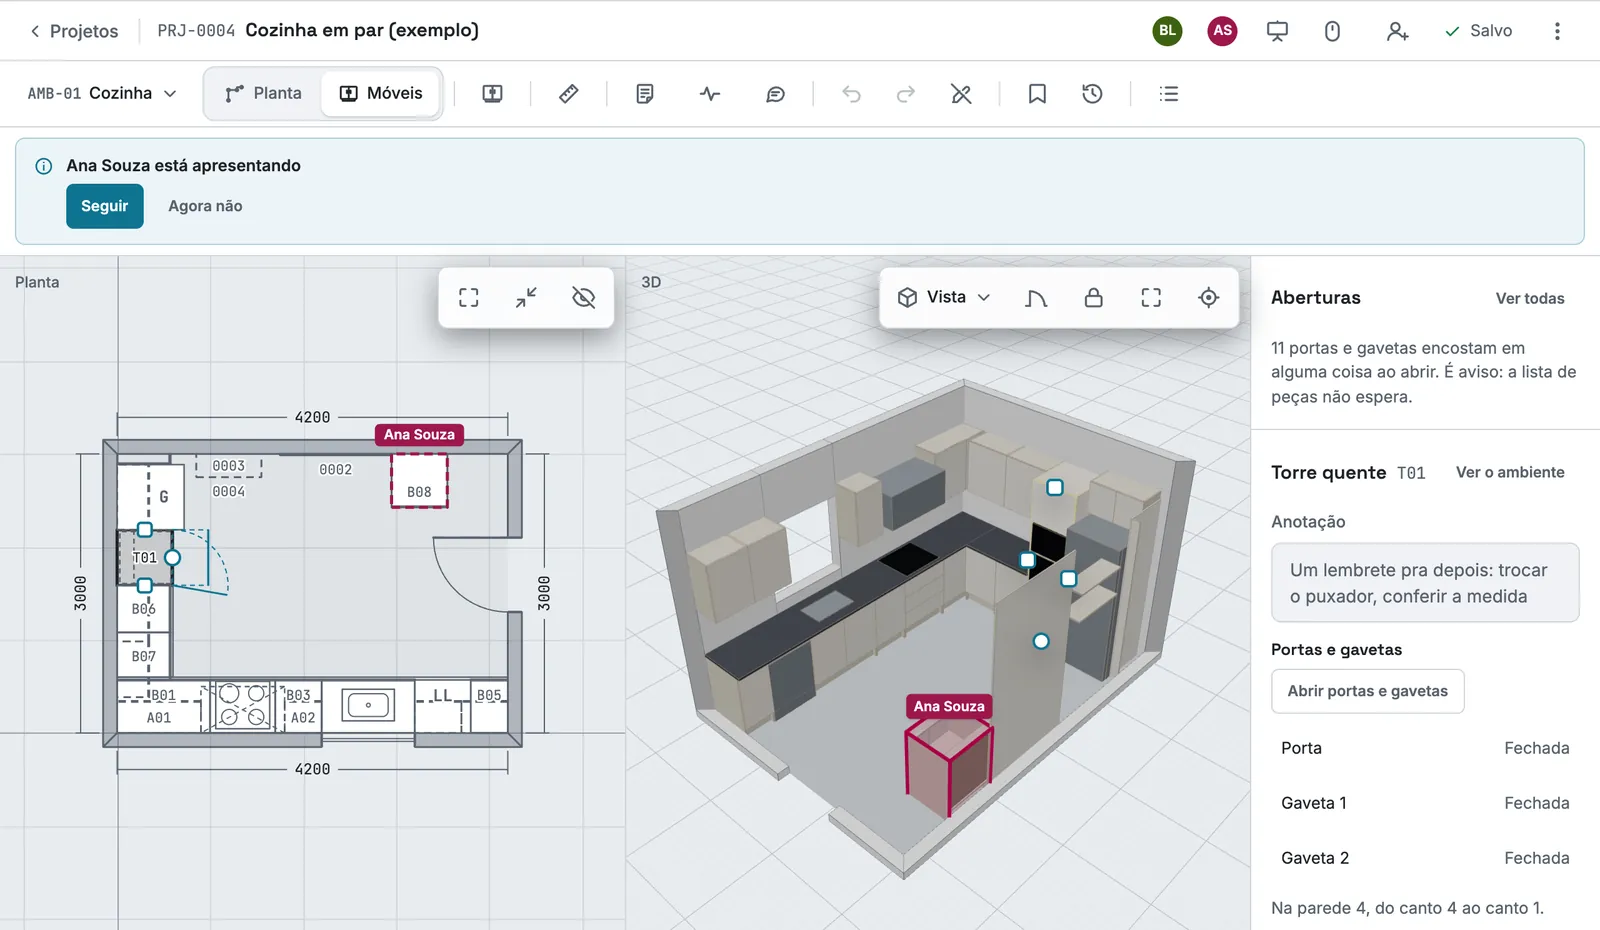This screenshot has height=930, width=1600.
Task: Toggle Porta Fechada state
Action: click(x=1425, y=748)
